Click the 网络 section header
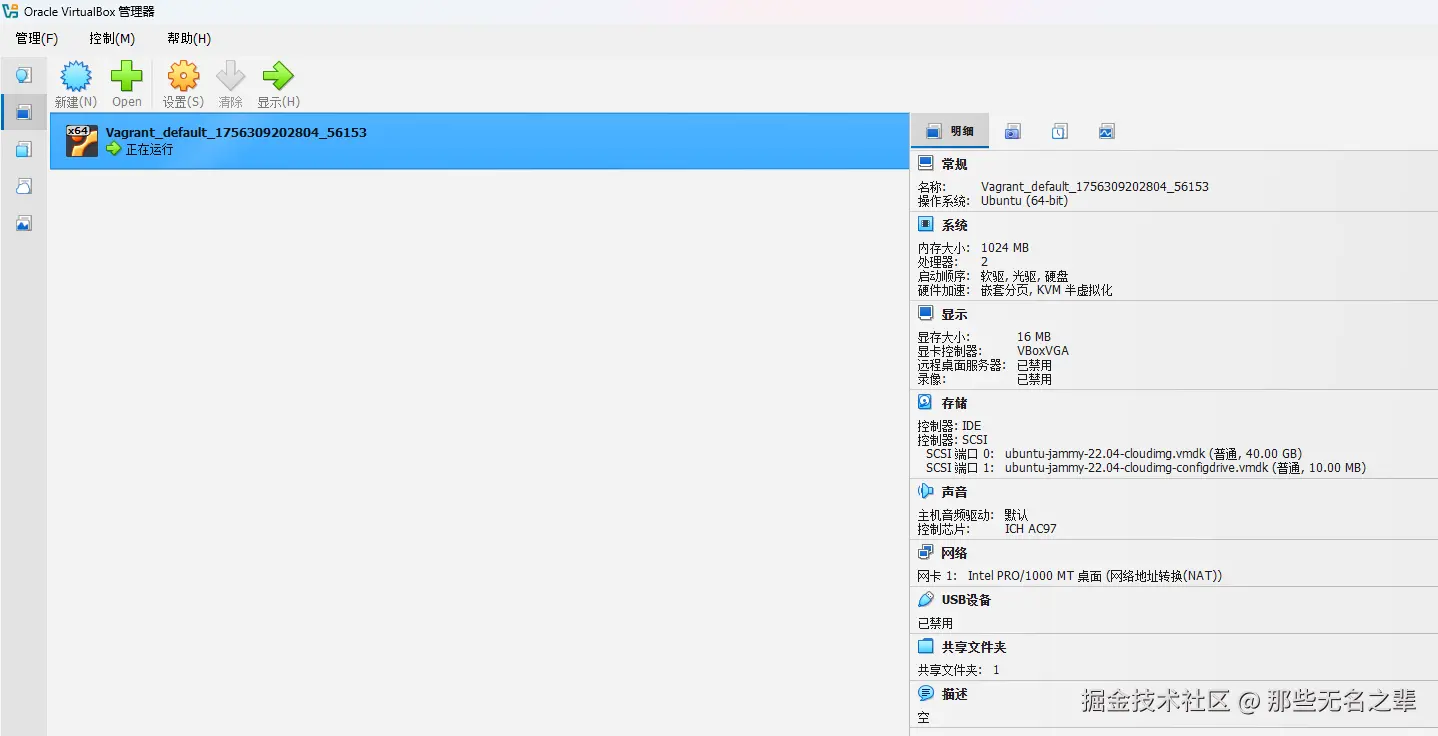 tap(954, 553)
